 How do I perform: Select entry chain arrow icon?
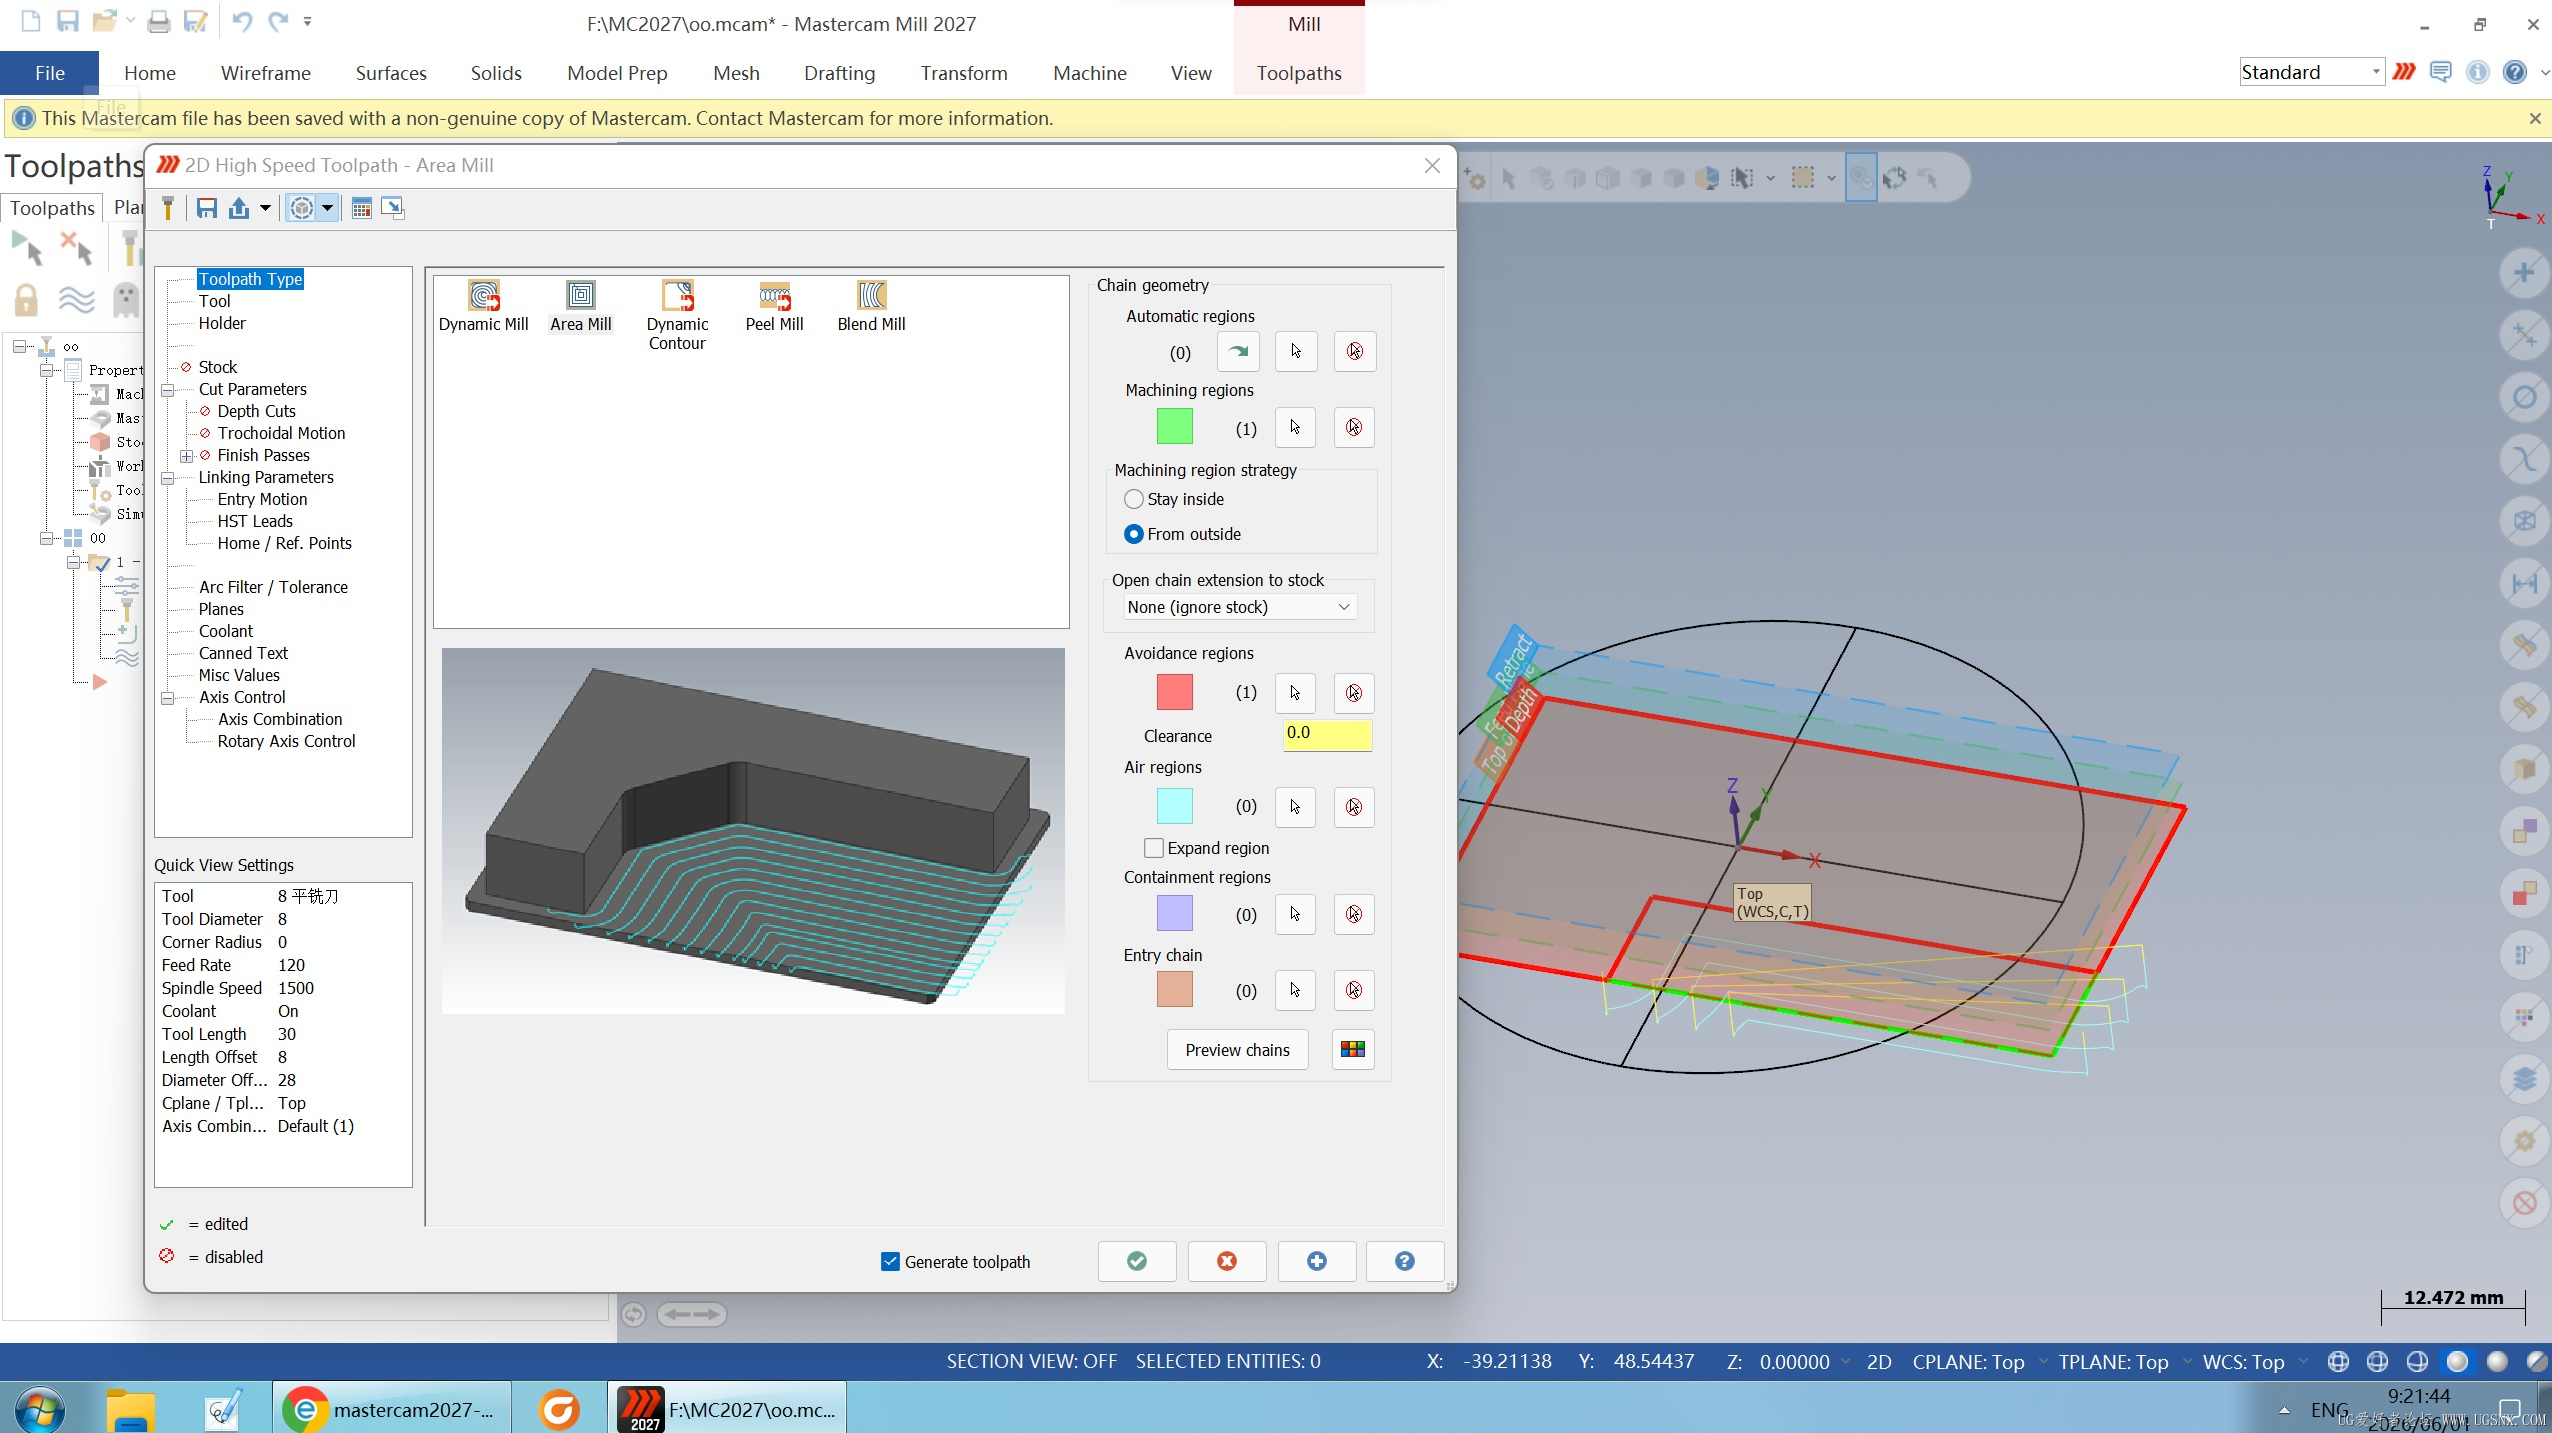(x=1295, y=990)
